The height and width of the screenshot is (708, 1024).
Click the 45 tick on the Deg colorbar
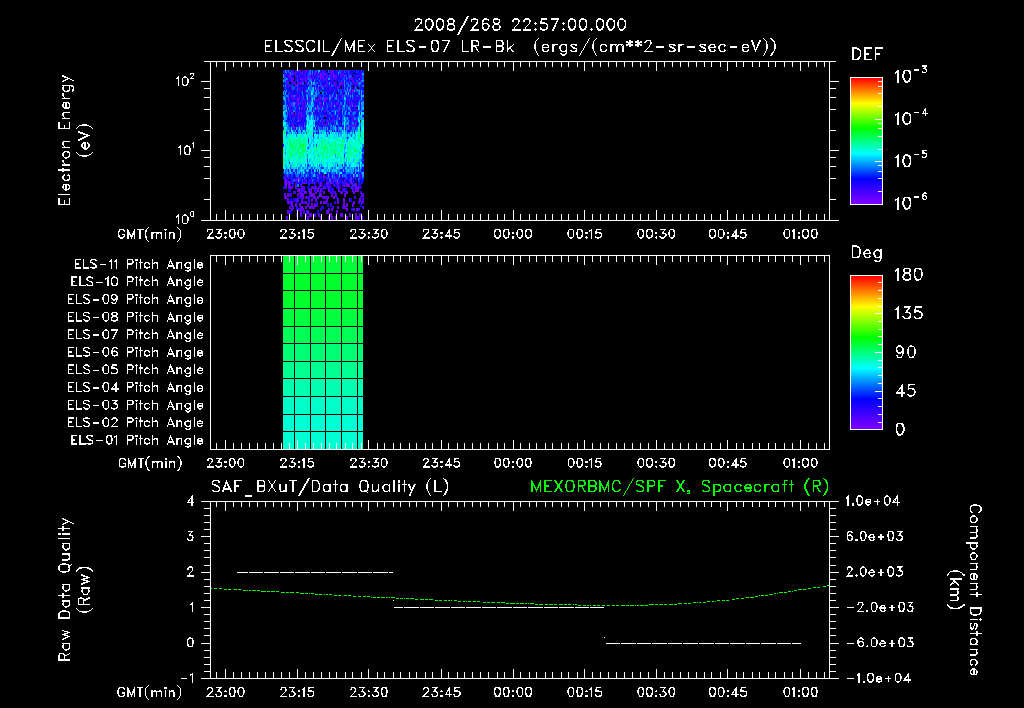[x=906, y=391]
